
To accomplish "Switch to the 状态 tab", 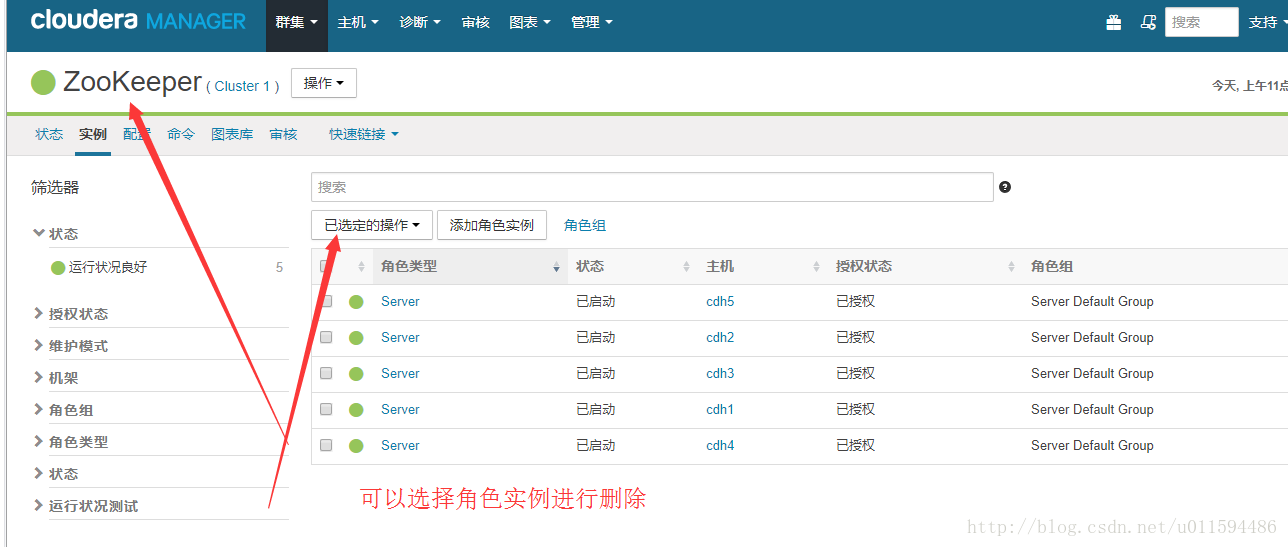I will point(49,134).
